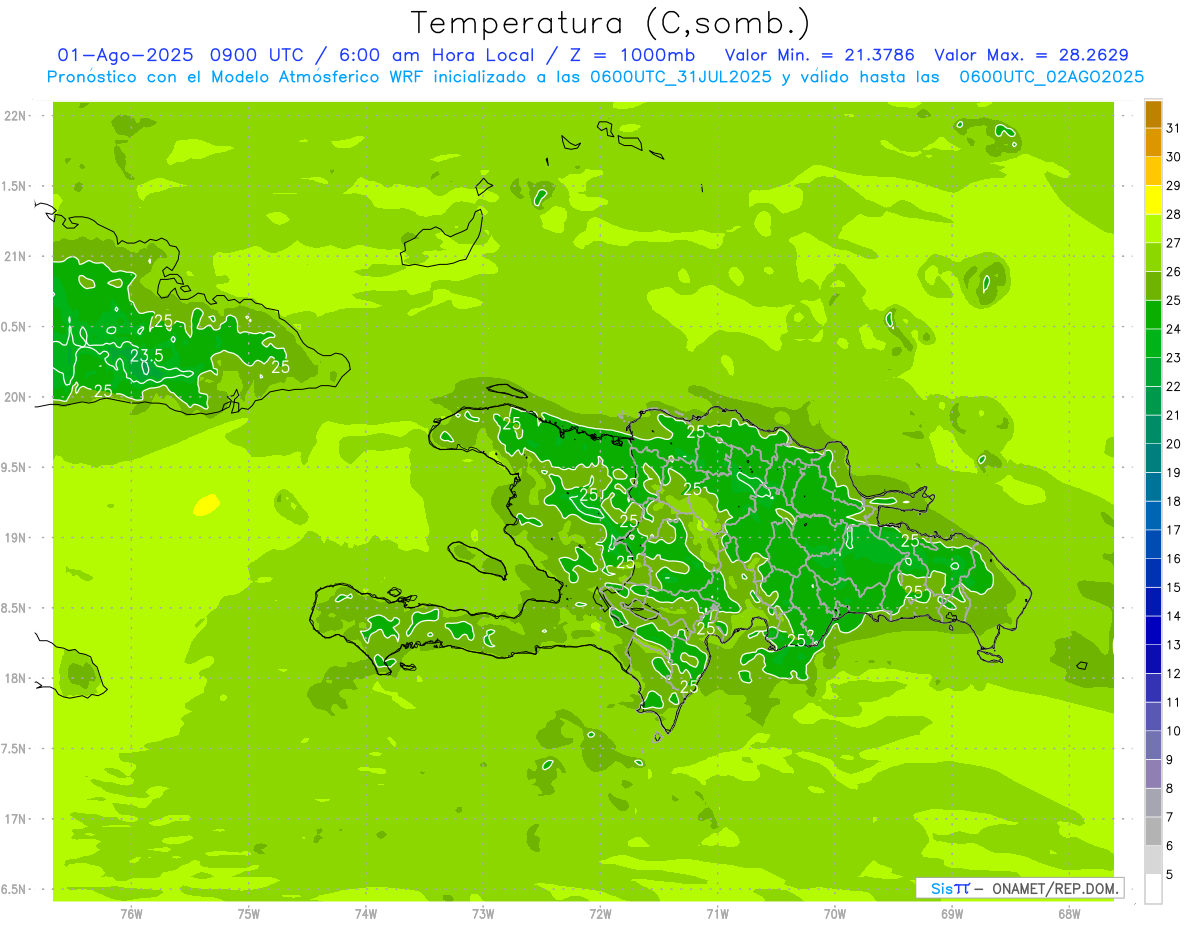Click the "69W" longitude label
Image resolution: width=1200 pixels, height=927 pixels.
click(952, 913)
